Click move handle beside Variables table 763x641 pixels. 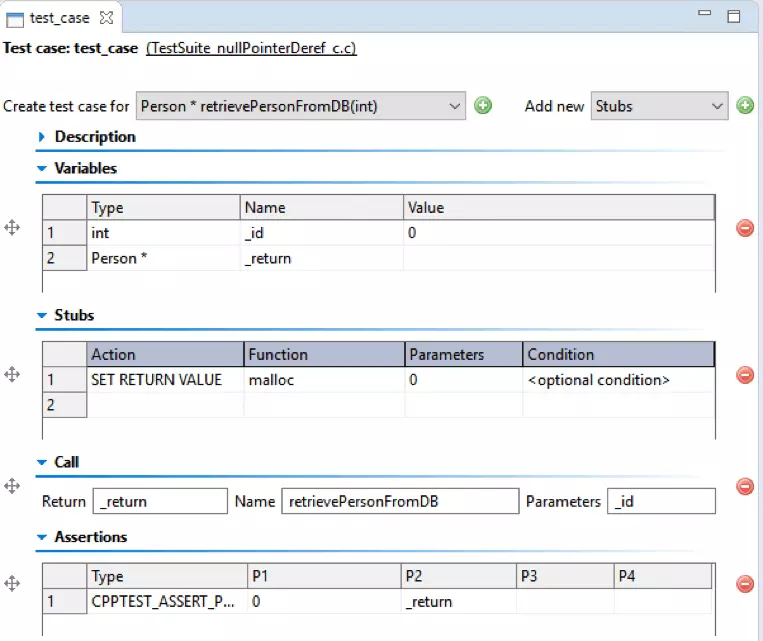(x=13, y=228)
